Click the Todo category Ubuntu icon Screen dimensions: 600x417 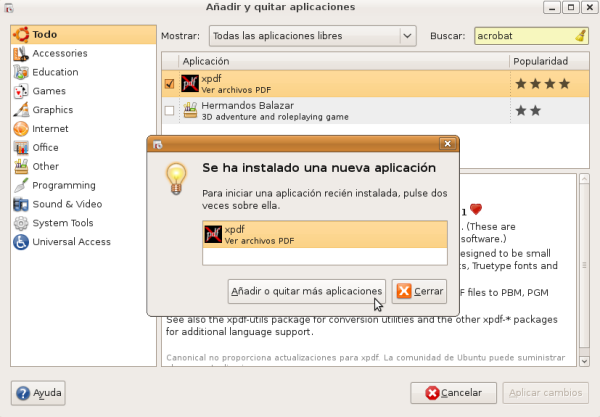20,35
